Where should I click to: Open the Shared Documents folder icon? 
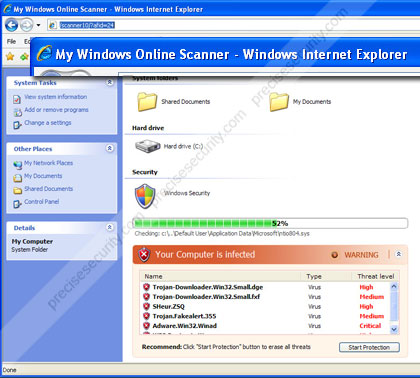147,102
